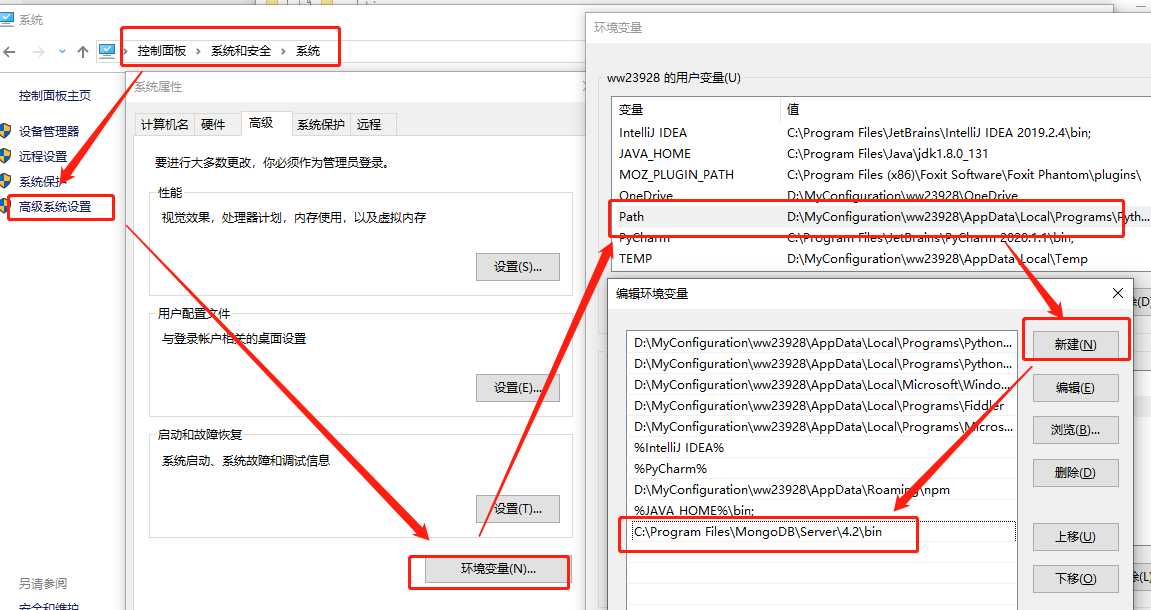Viewport: 1151px width, 610px height.
Task: Click 设置(E) user profiles button
Action: [518, 388]
